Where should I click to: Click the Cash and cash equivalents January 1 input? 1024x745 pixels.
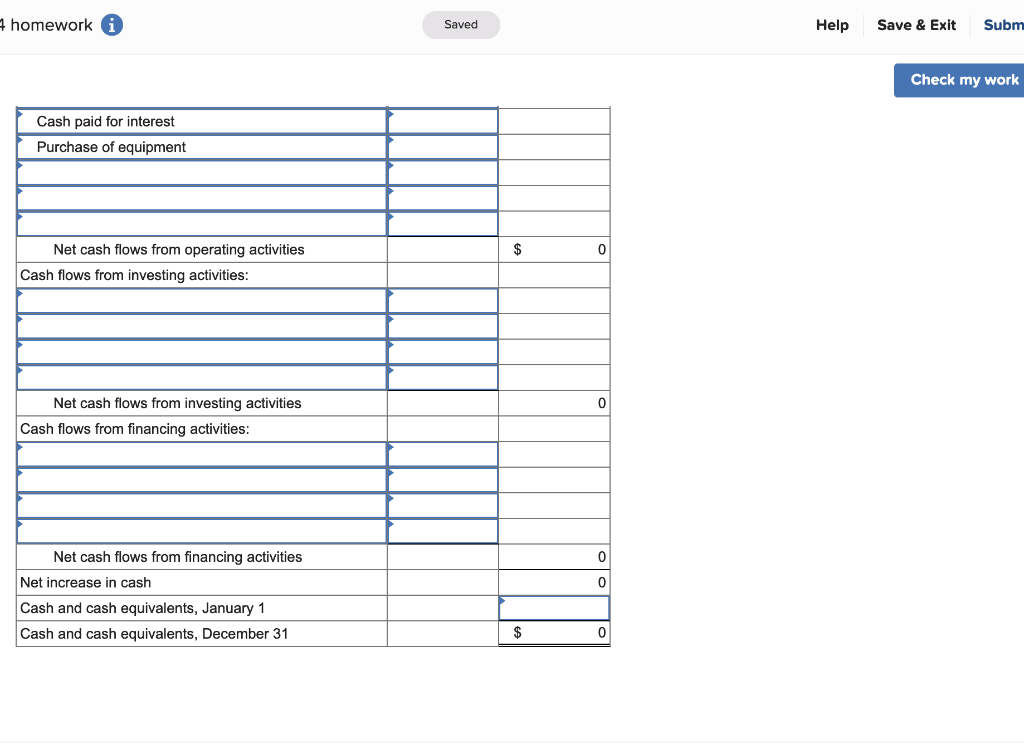554,607
